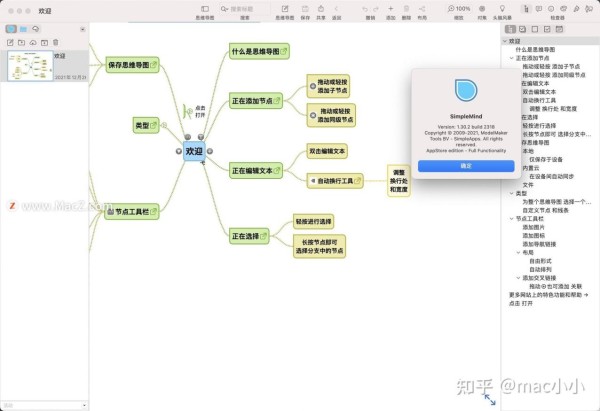600x411 pixels.
Task: Select second checkmark tab in right panel
Action: point(547,29)
